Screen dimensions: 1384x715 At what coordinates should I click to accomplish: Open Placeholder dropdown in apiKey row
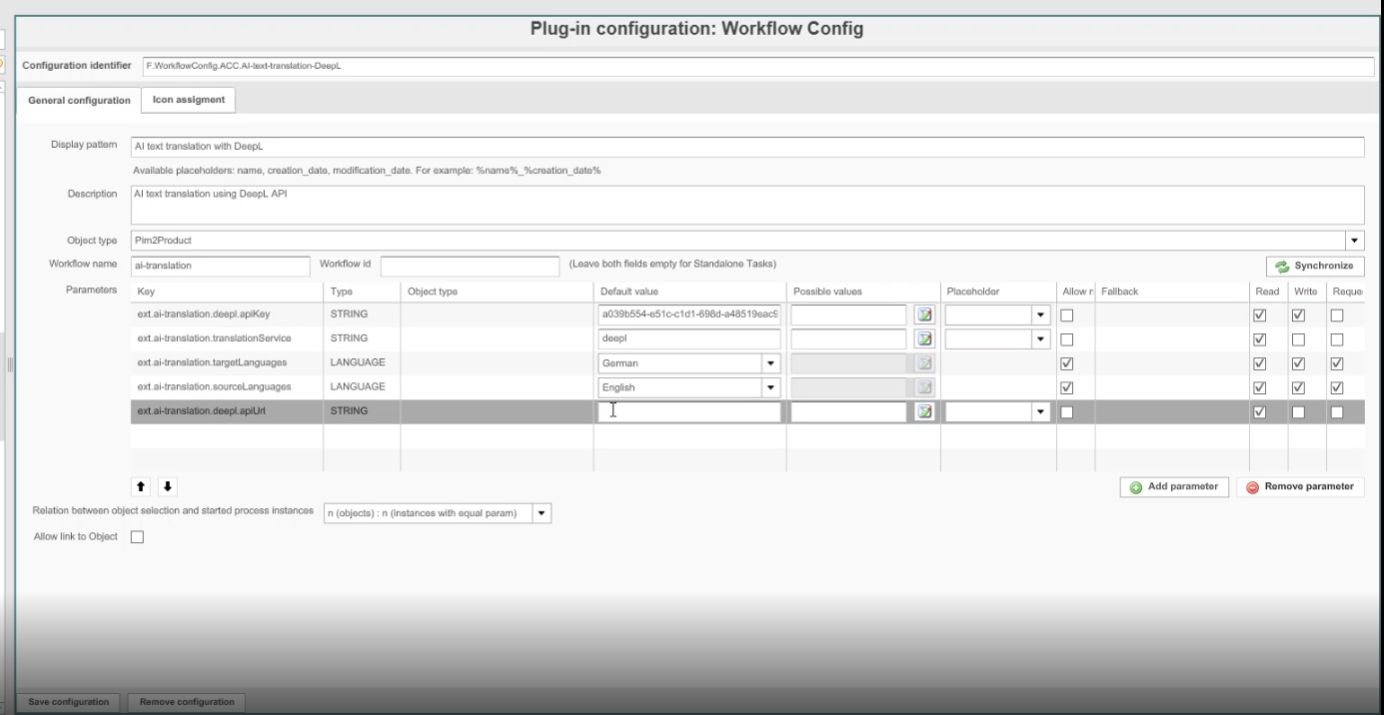click(x=1041, y=315)
